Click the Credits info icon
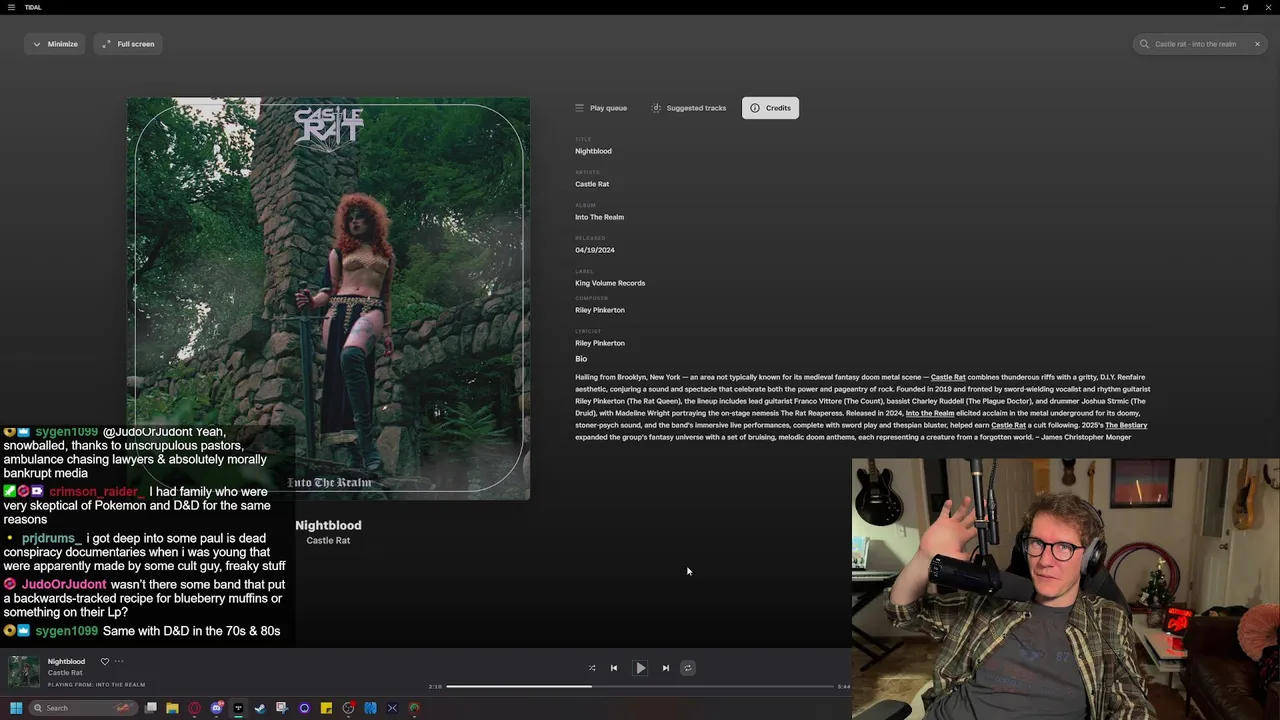Screen dimensions: 1280x720 click(x=755, y=108)
